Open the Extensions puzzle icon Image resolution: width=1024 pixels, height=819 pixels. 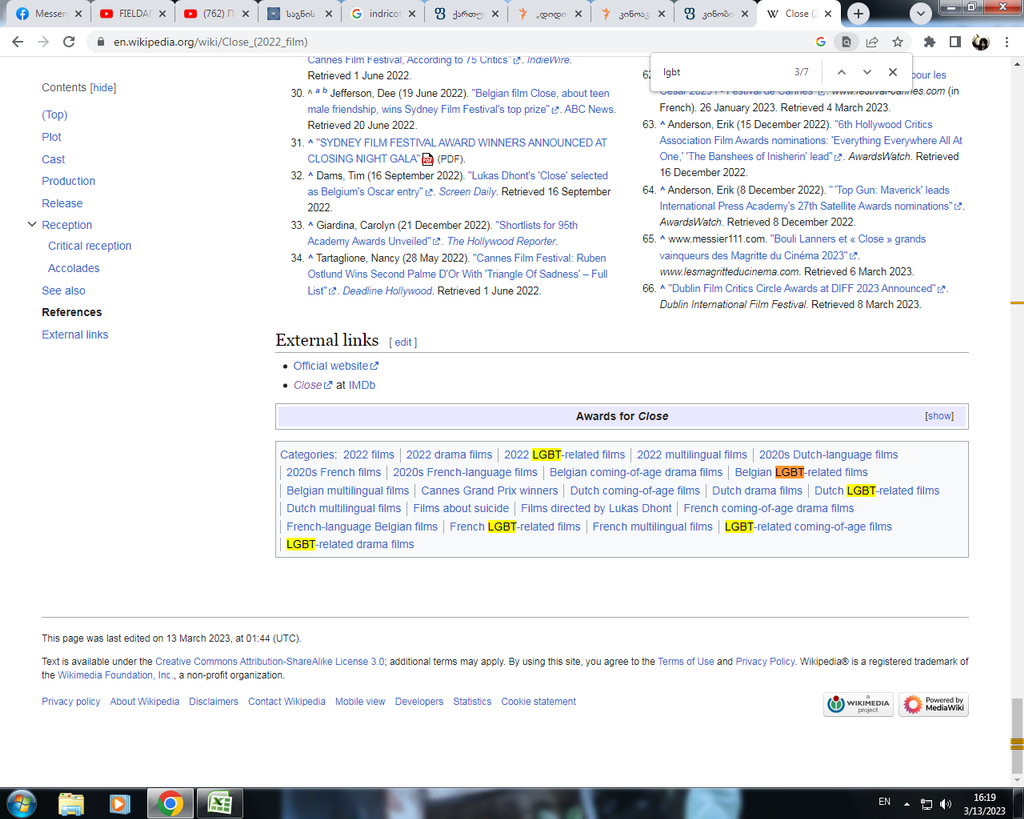[x=929, y=42]
